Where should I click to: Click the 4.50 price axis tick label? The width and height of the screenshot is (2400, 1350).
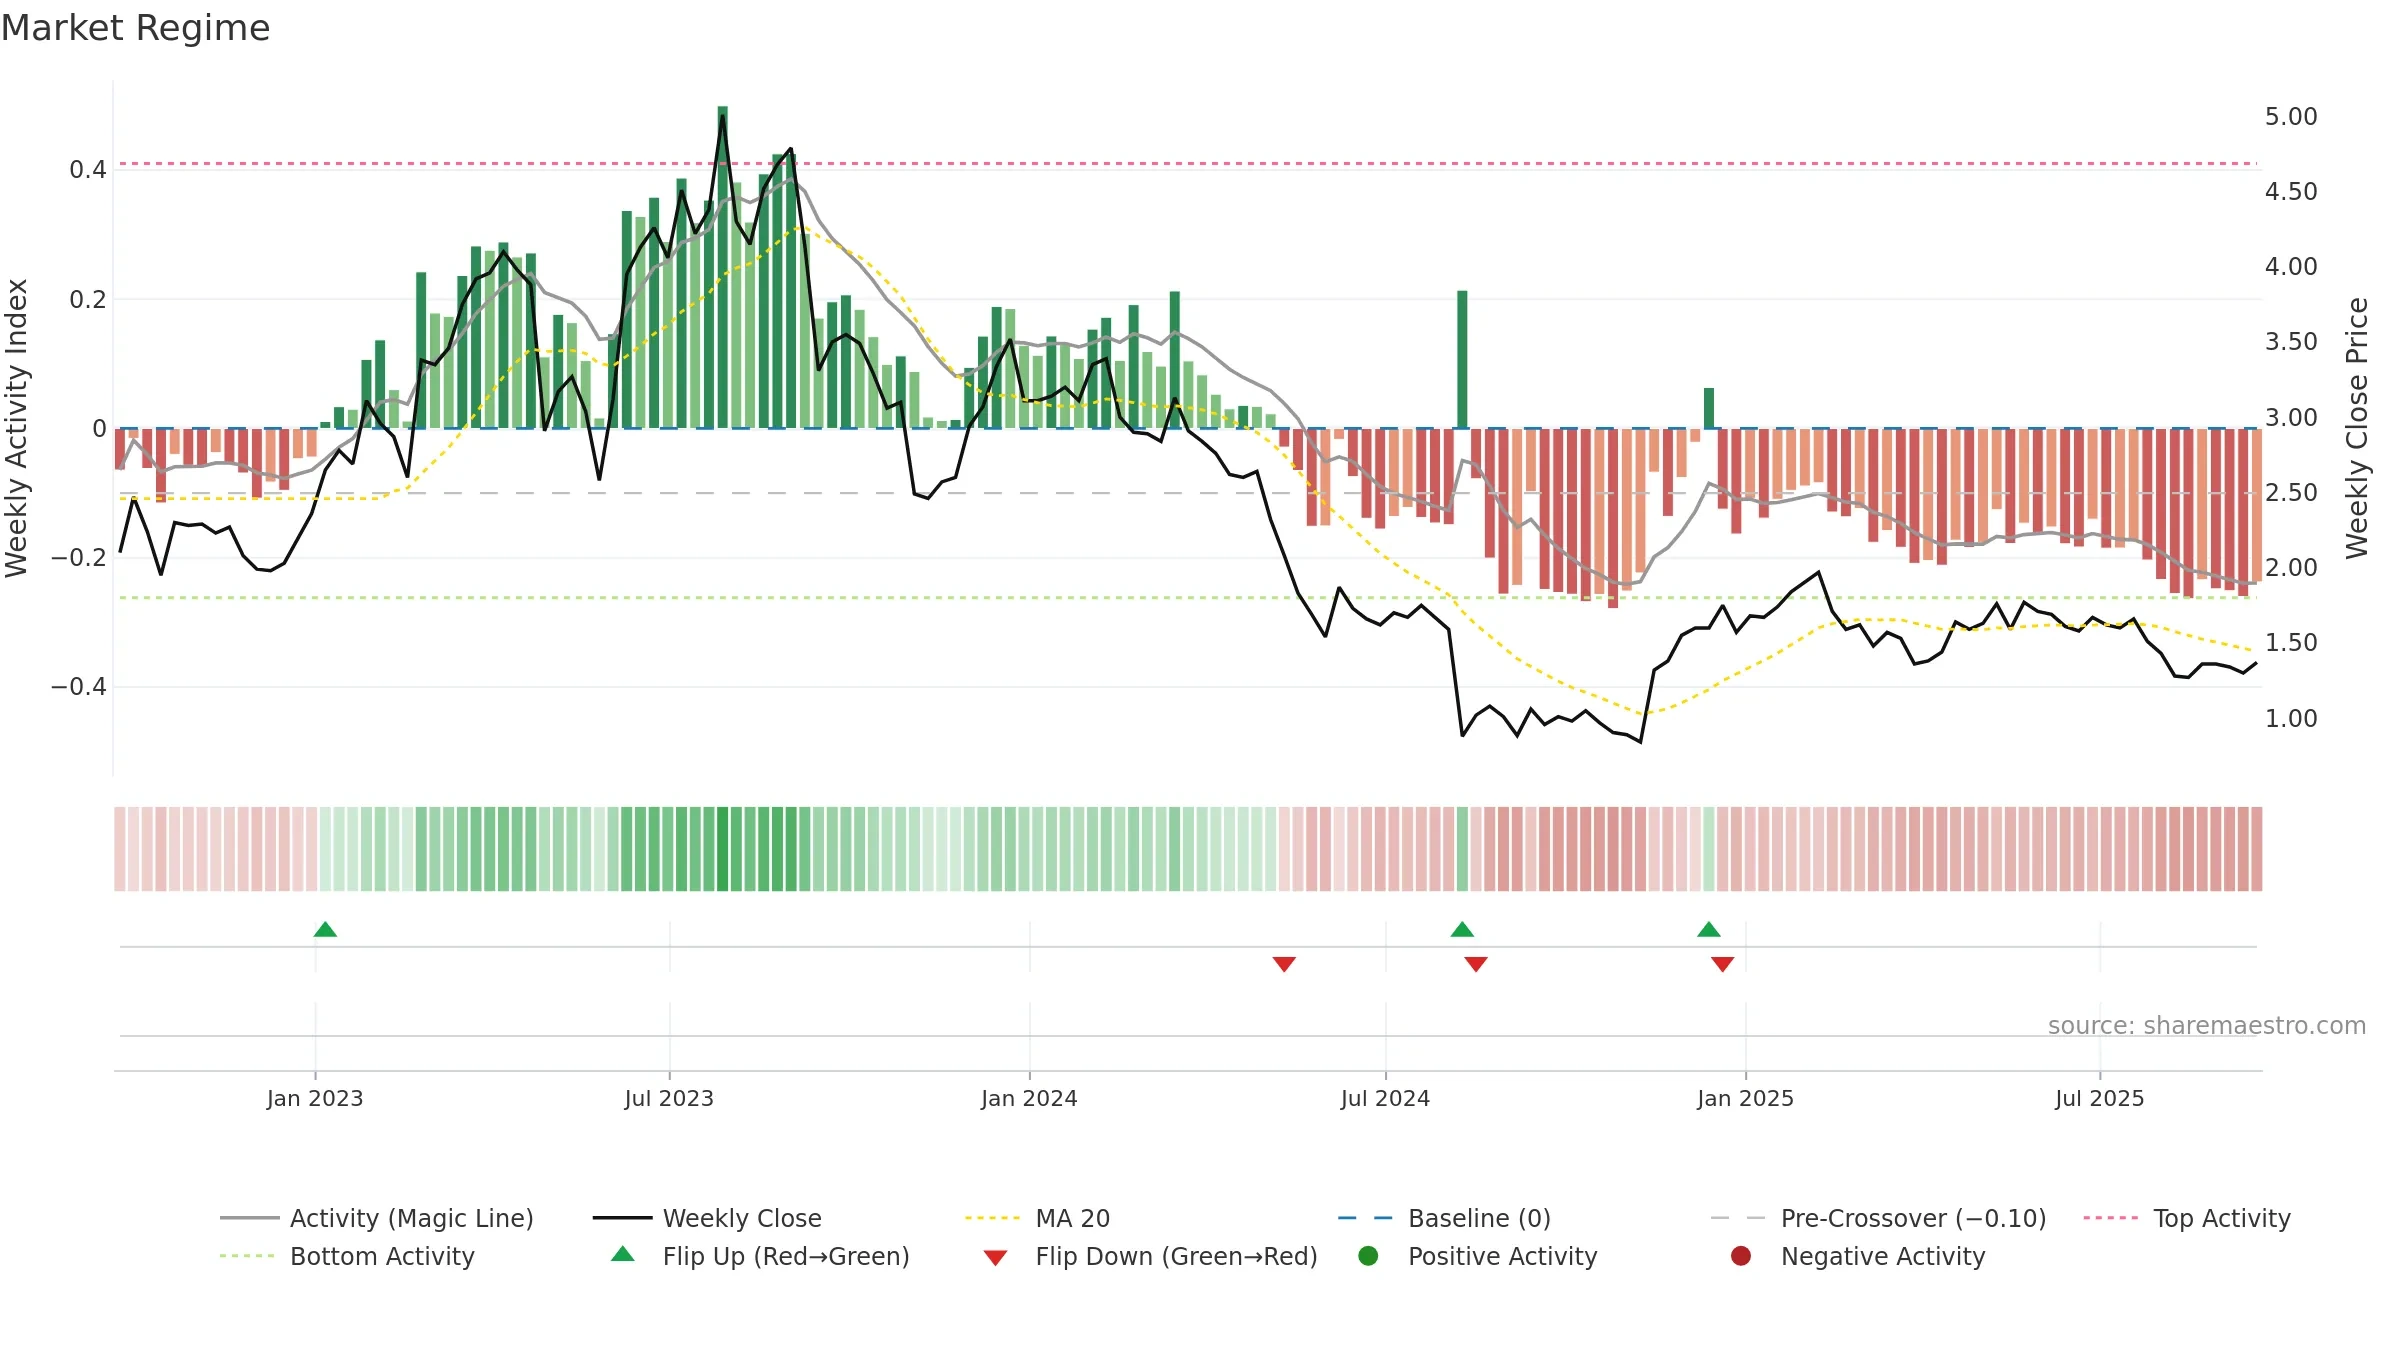2291,192
